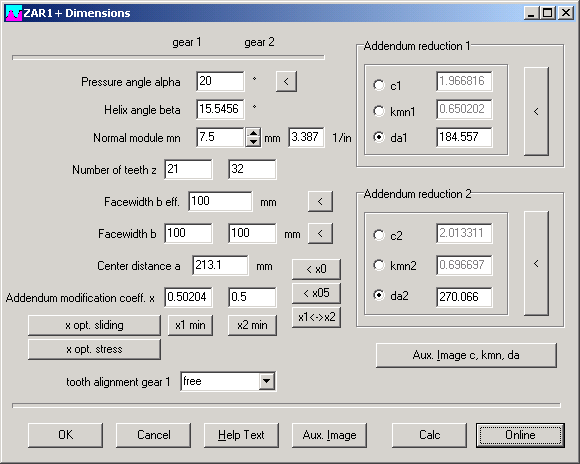580x464 pixels.
Task: Open the Help Text
Action: click(241, 435)
